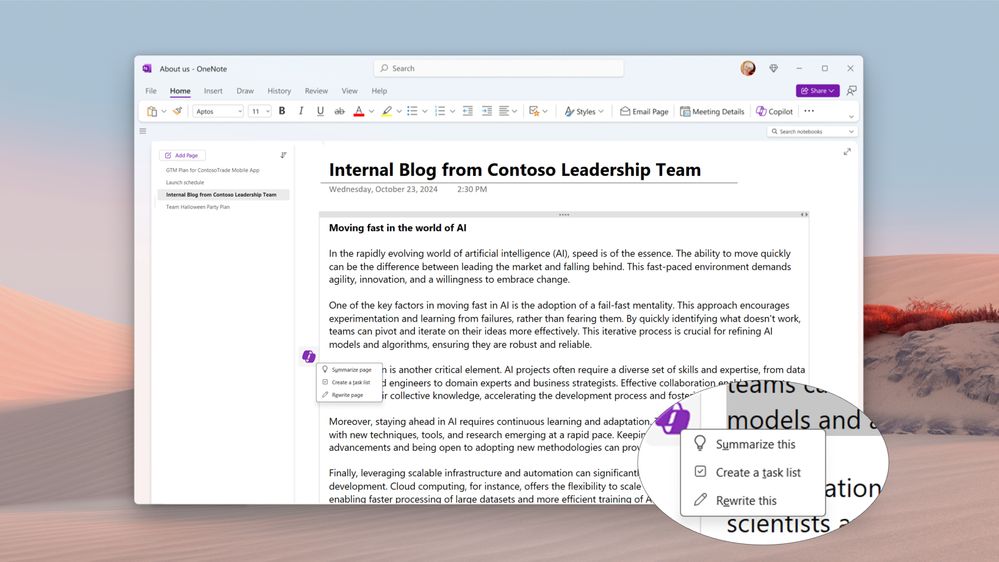The height and width of the screenshot is (562, 999).
Task: Expand the bullet list style dropdown
Action: pyautogui.click(x=424, y=112)
